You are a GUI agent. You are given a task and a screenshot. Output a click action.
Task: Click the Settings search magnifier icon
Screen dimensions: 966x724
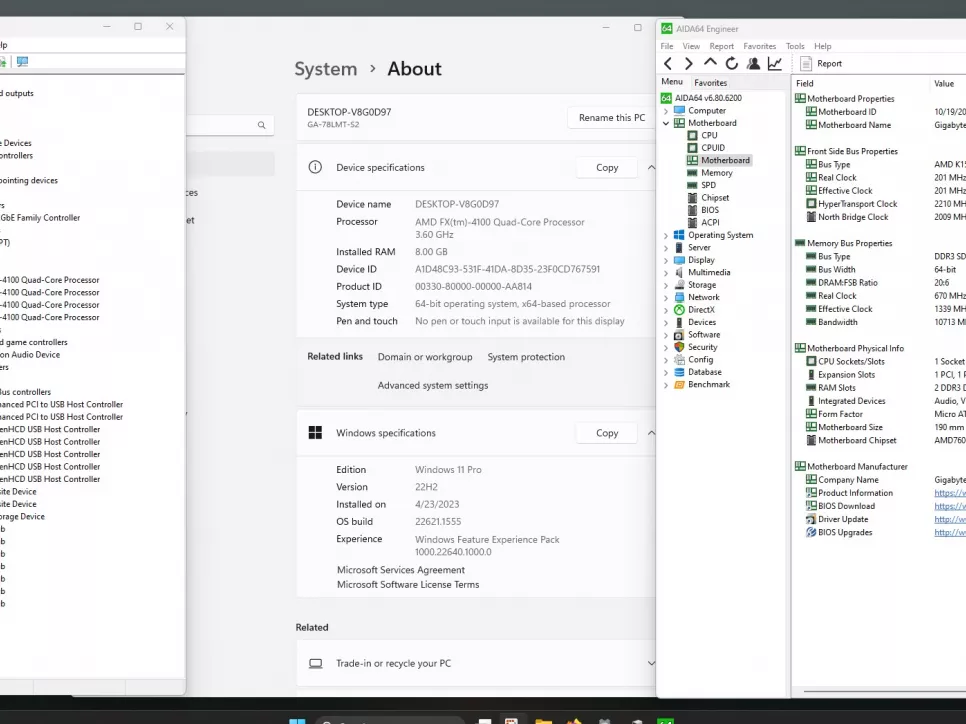pyautogui.click(x=261, y=125)
